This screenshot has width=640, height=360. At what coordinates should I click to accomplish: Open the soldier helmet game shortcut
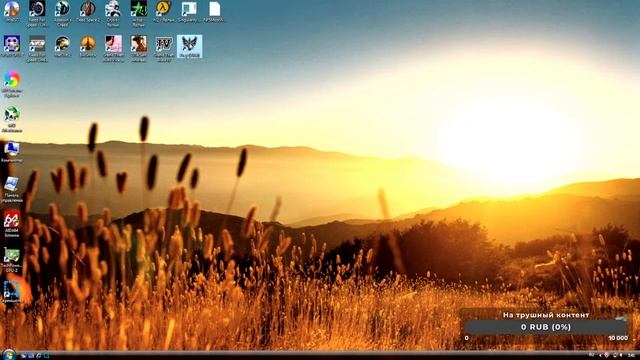click(x=62, y=47)
